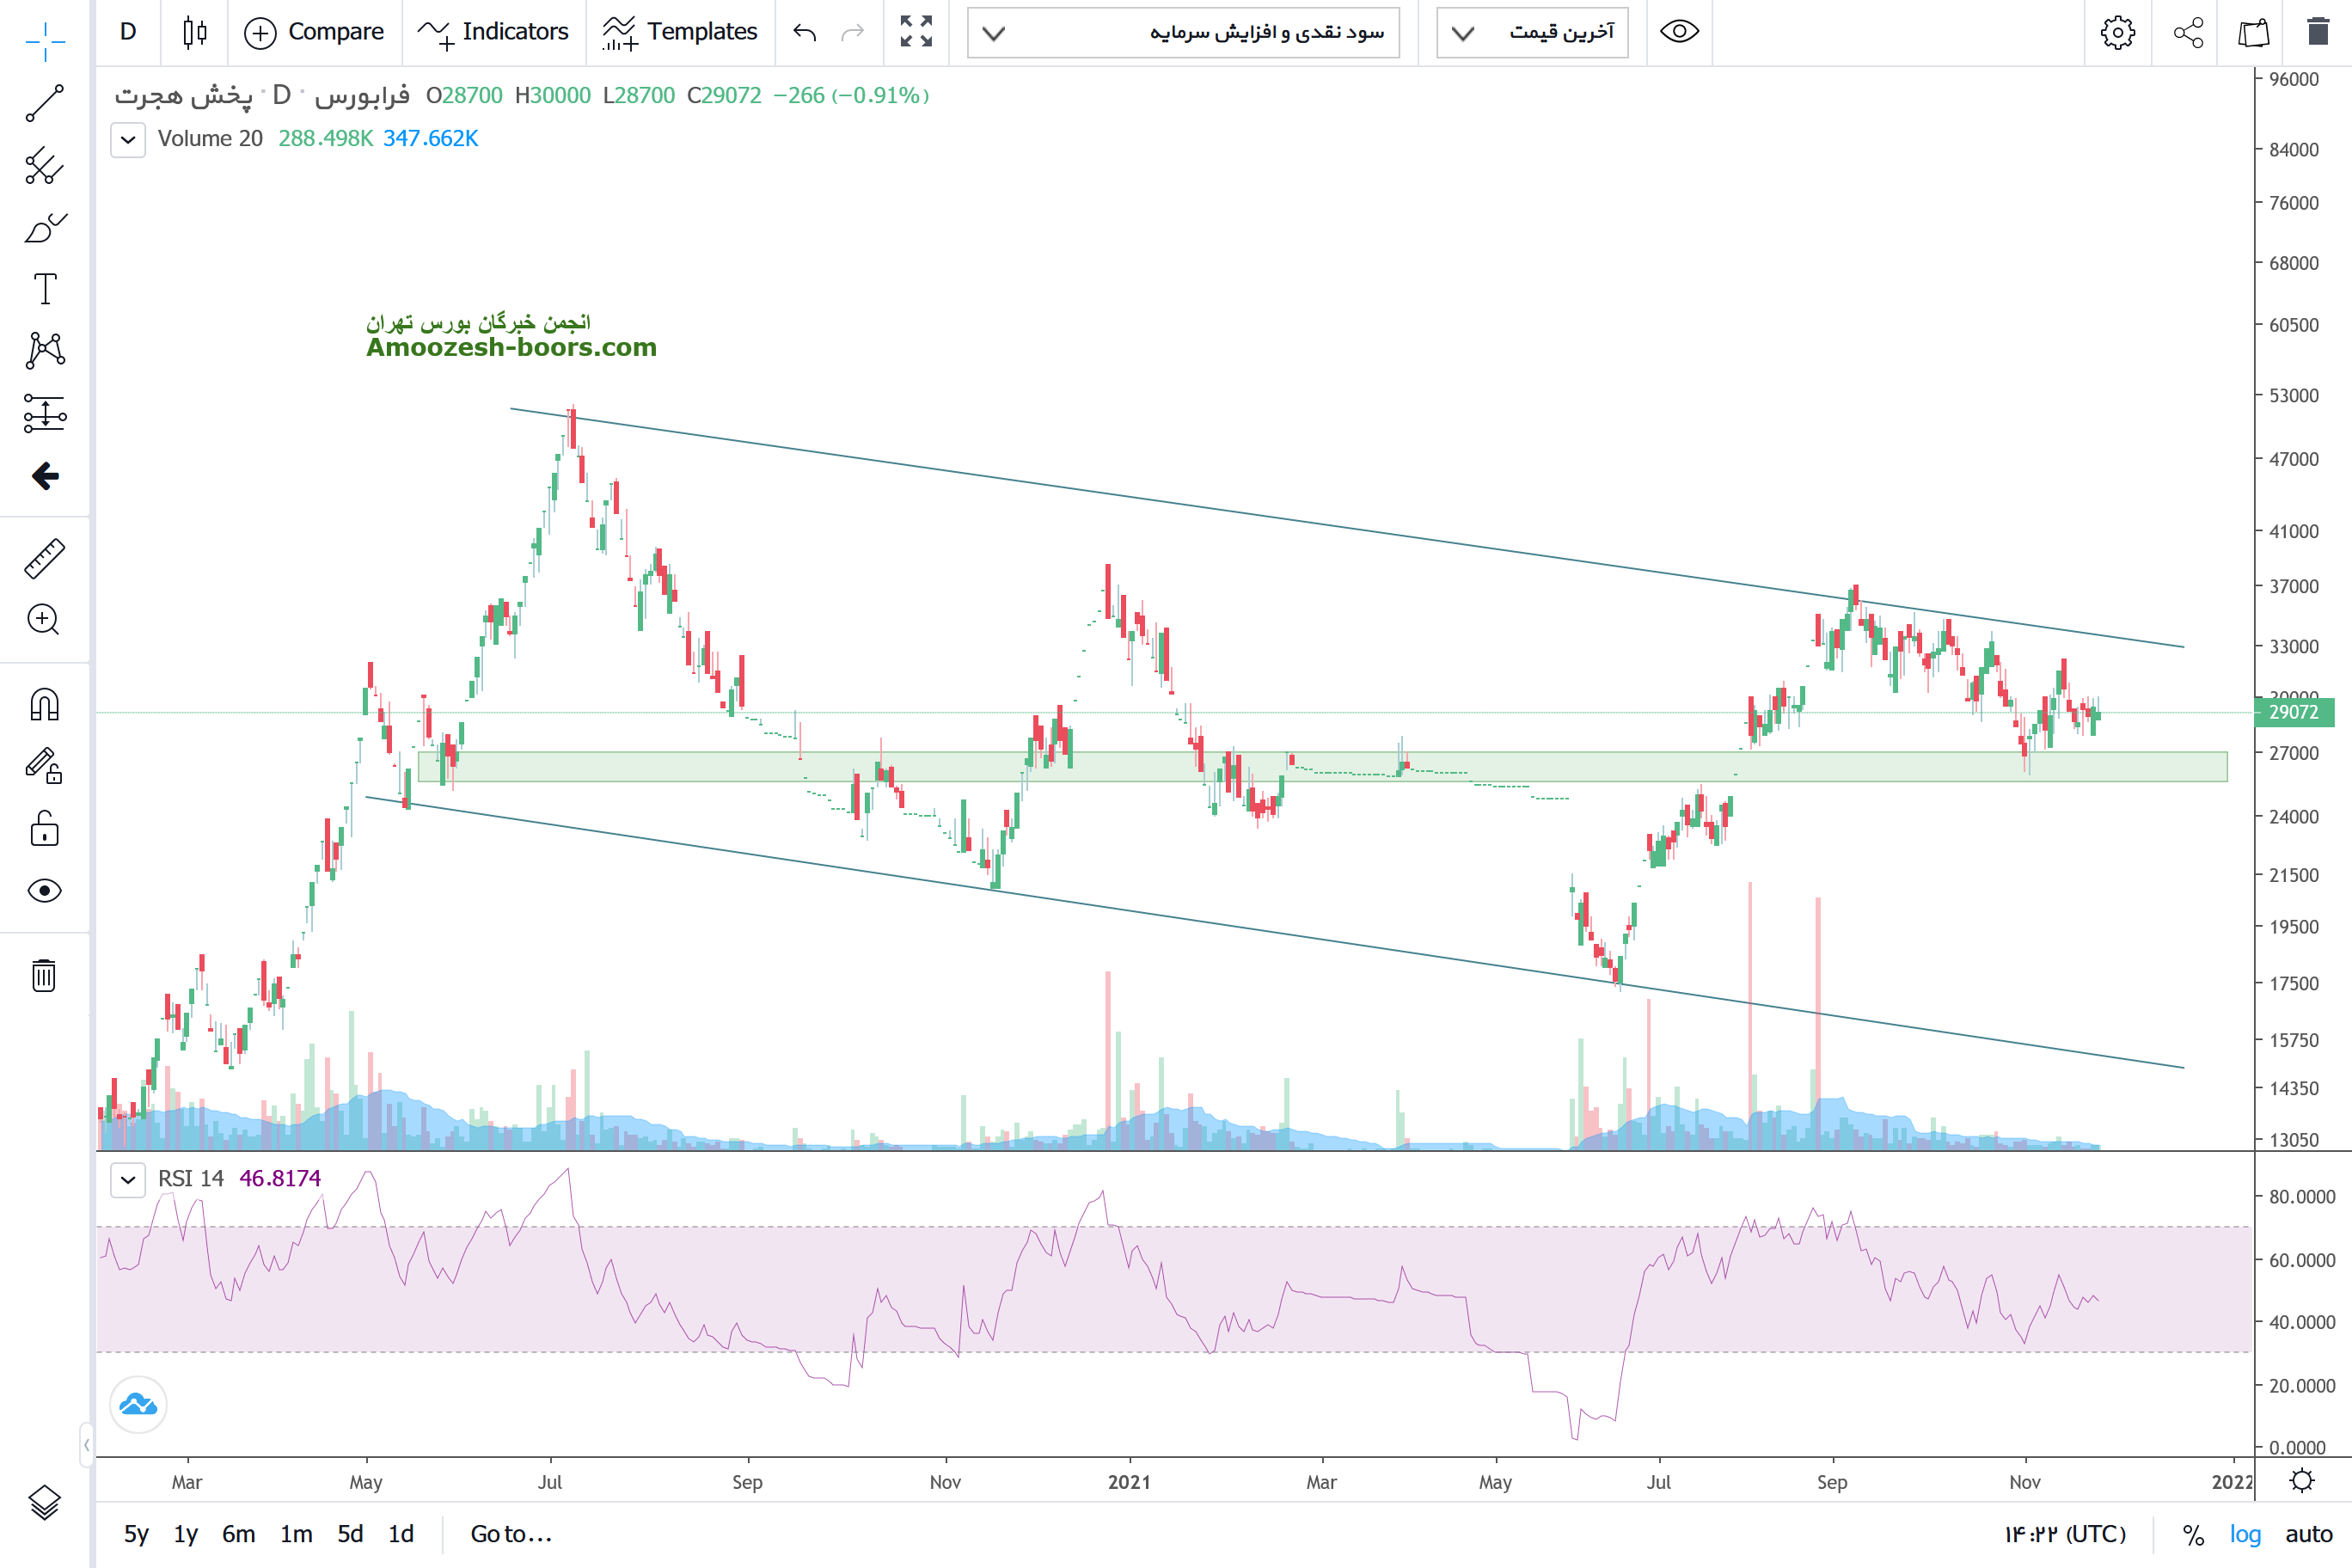Image resolution: width=2352 pixels, height=1568 pixels.
Task: Select the brush drawing tool
Action: [x=44, y=228]
